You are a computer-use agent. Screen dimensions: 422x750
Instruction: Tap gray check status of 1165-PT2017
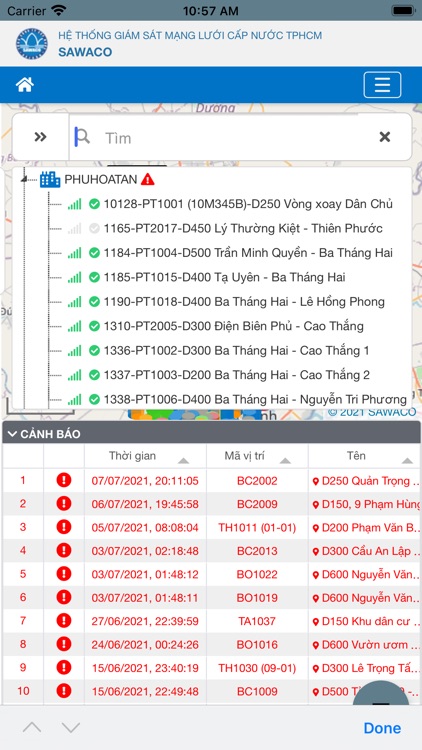click(x=94, y=228)
